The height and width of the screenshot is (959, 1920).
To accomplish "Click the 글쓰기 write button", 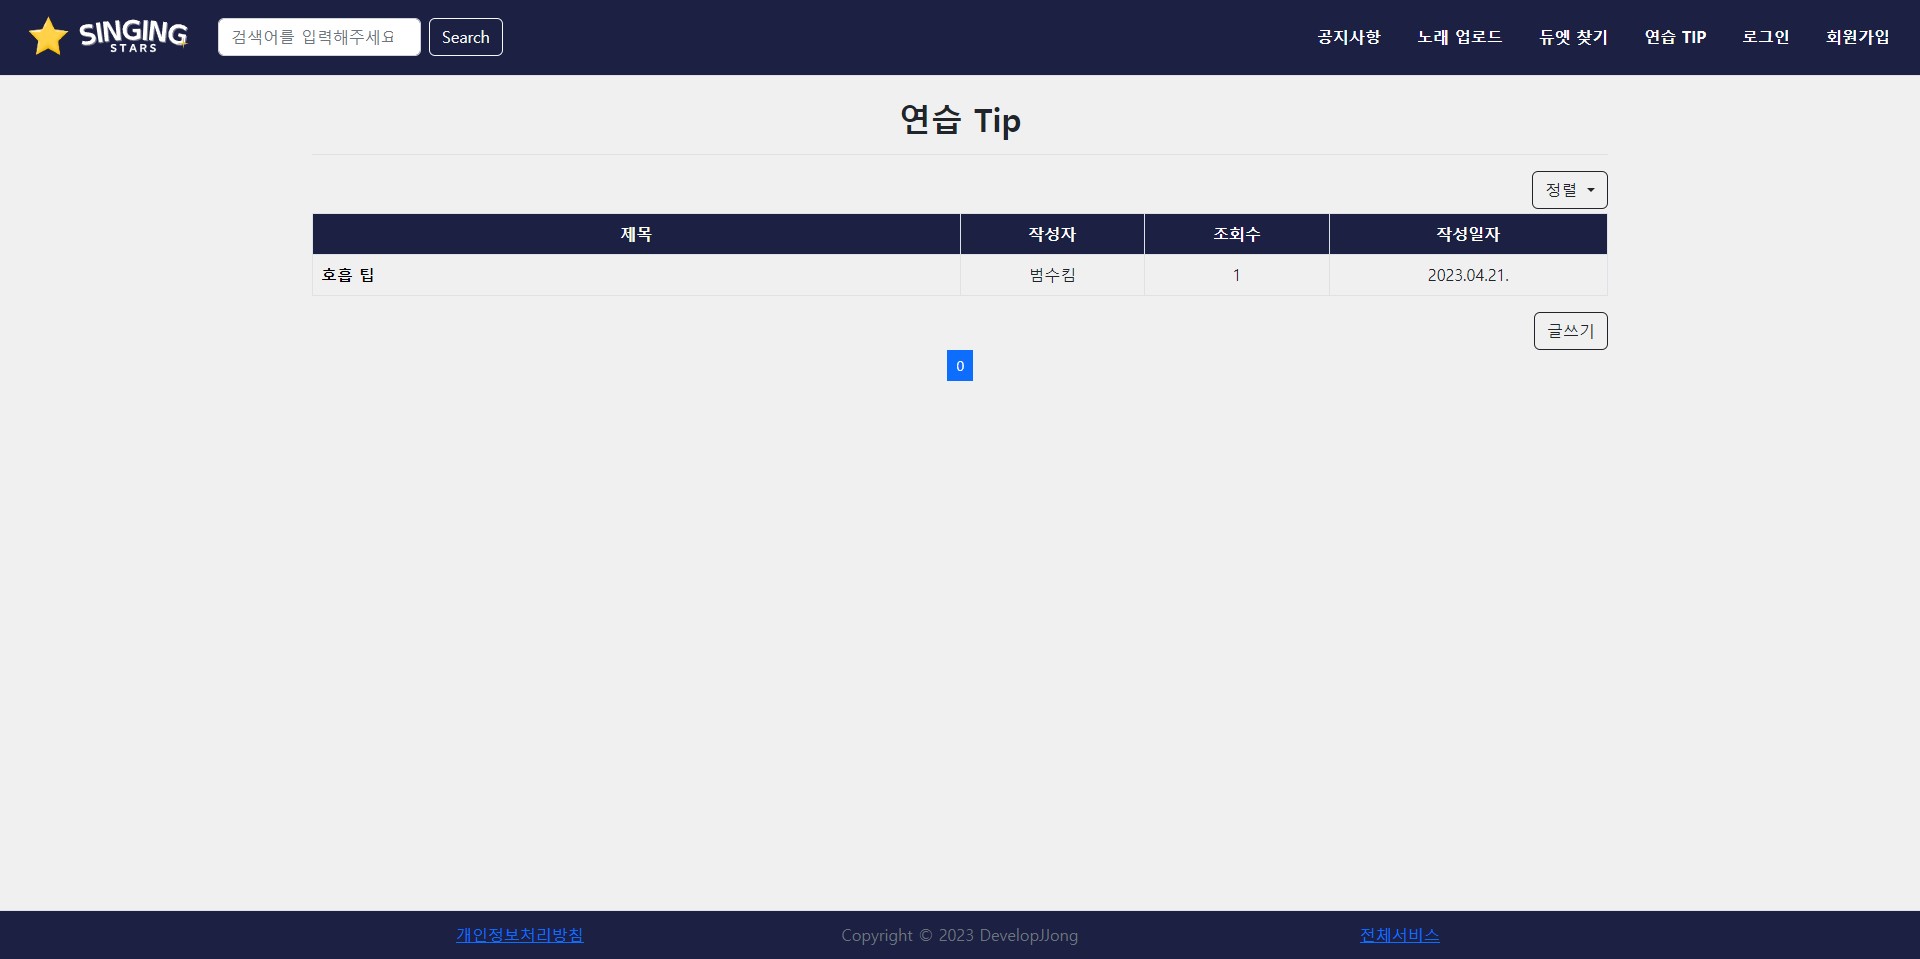I will click(x=1569, y=330).
